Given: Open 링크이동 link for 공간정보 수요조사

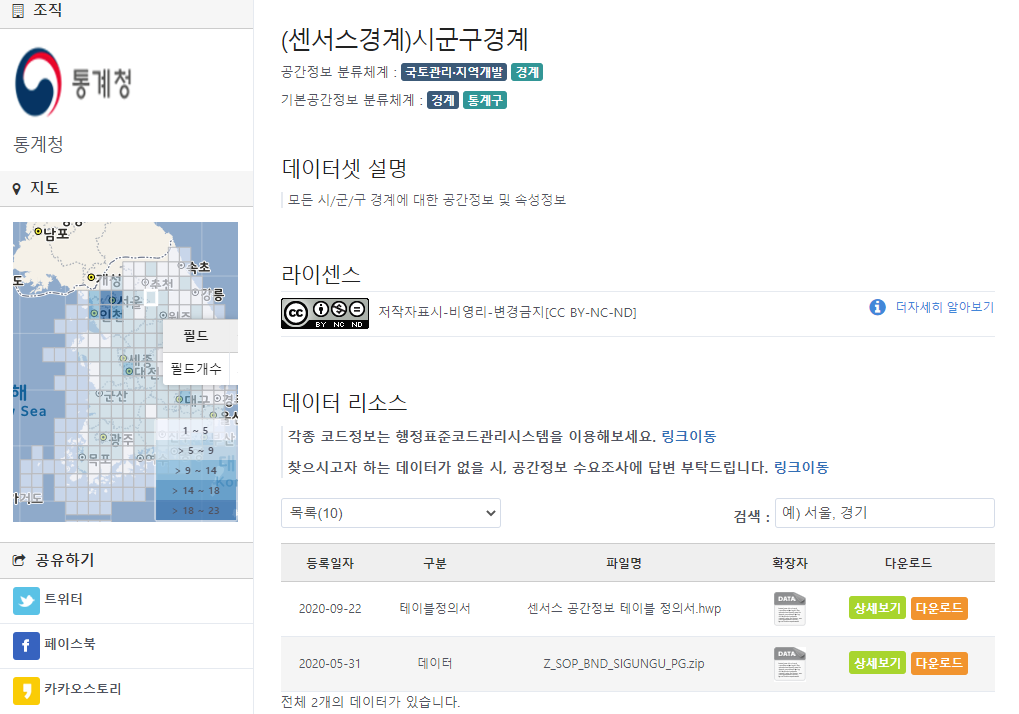Looking at the screenshot, I should pos(801,468).
